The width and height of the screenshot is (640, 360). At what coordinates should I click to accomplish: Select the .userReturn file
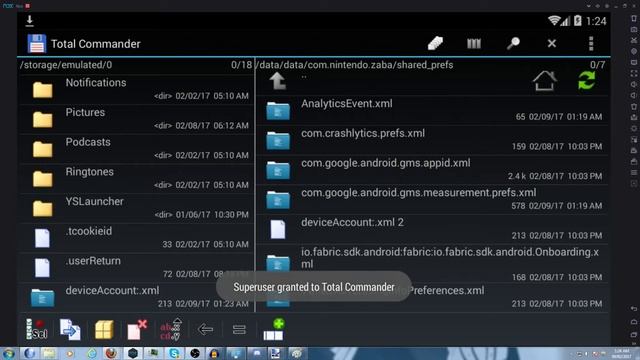click(x=136, y=268)
